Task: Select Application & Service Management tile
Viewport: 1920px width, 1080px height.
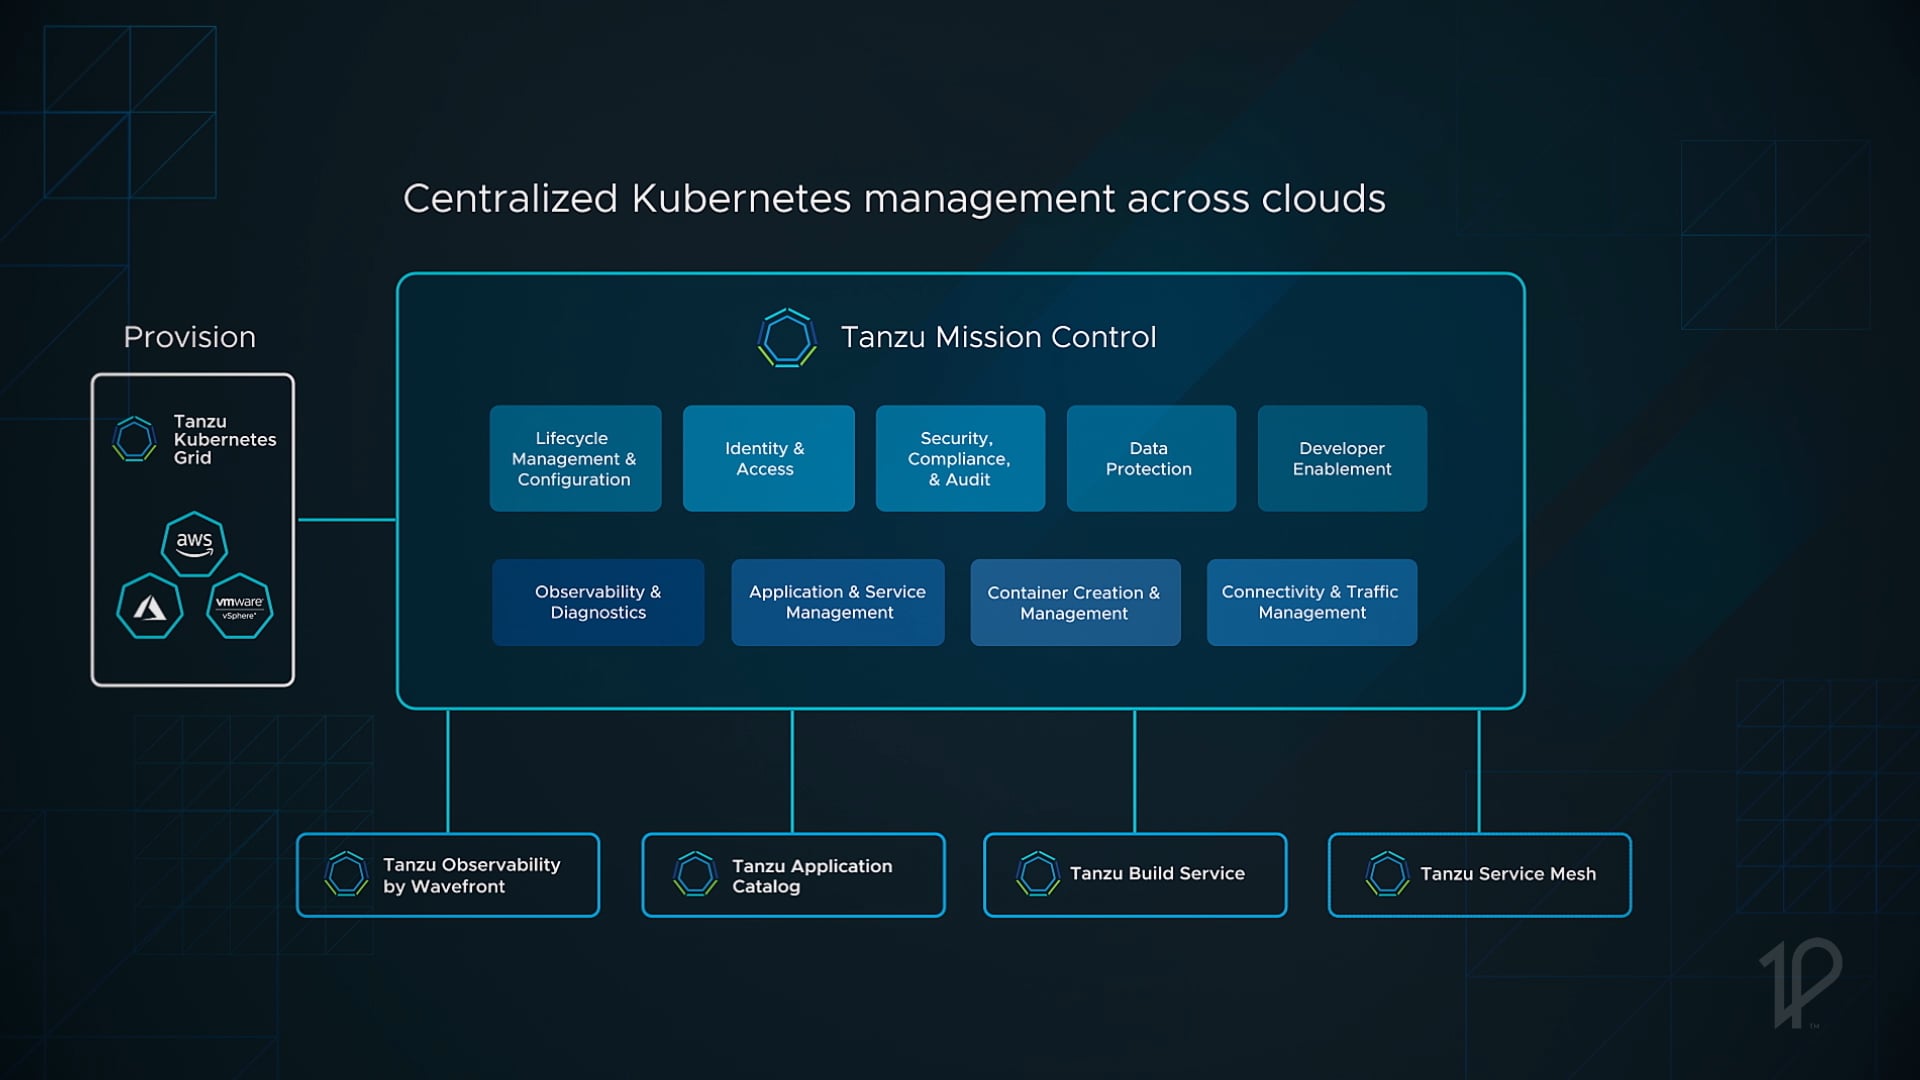Action: click(838, 602)
